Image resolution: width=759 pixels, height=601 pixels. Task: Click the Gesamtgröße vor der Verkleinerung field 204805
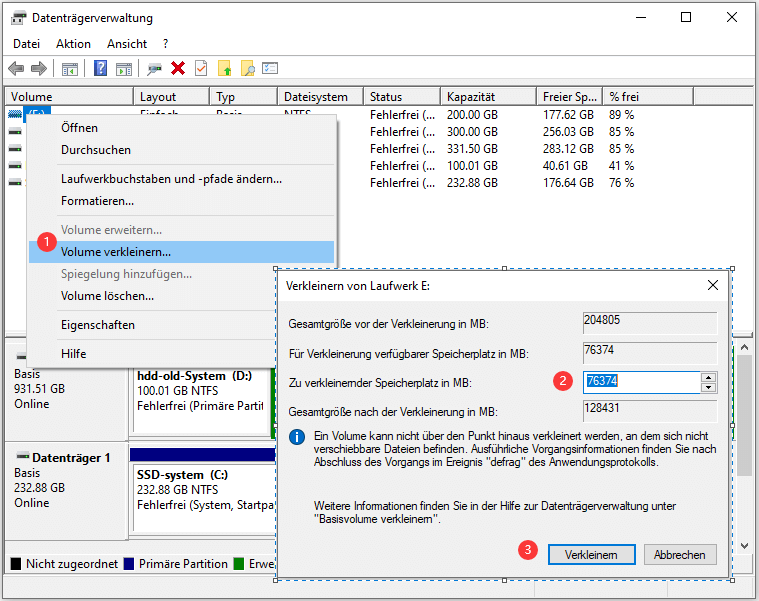tap(650, 323)
